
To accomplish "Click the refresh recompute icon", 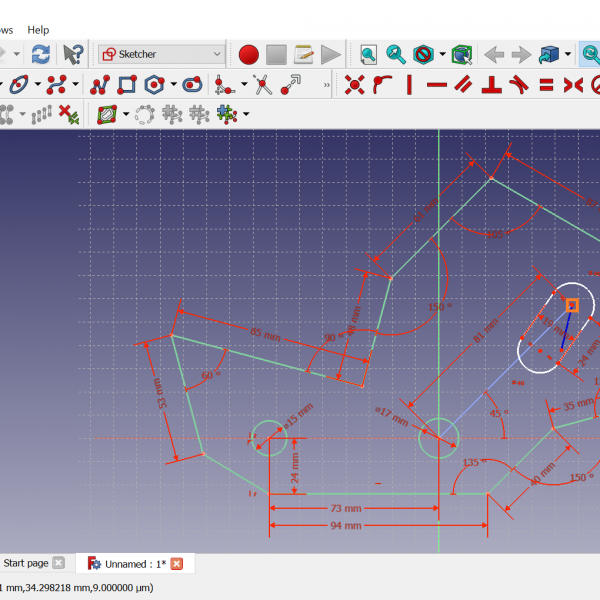I will point(40,54).
